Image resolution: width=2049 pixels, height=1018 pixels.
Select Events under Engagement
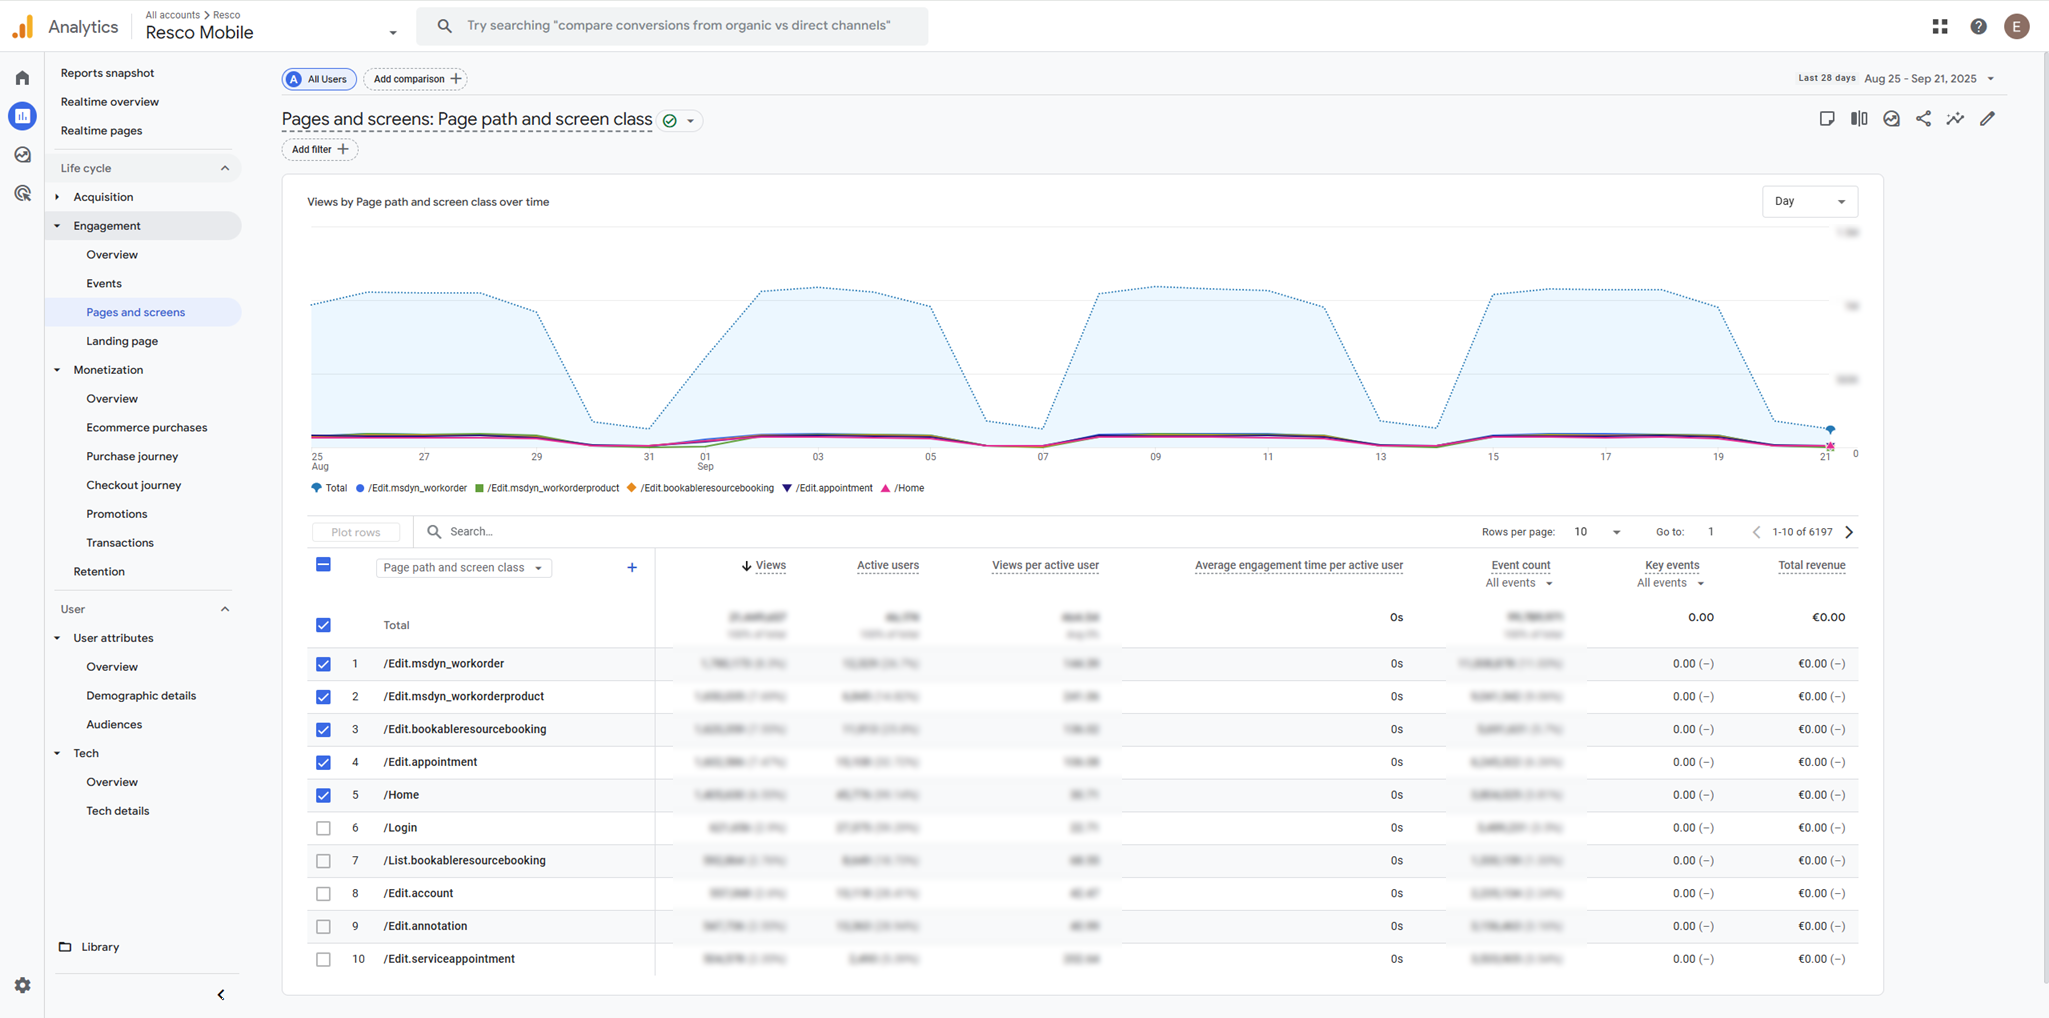point(104,284)
